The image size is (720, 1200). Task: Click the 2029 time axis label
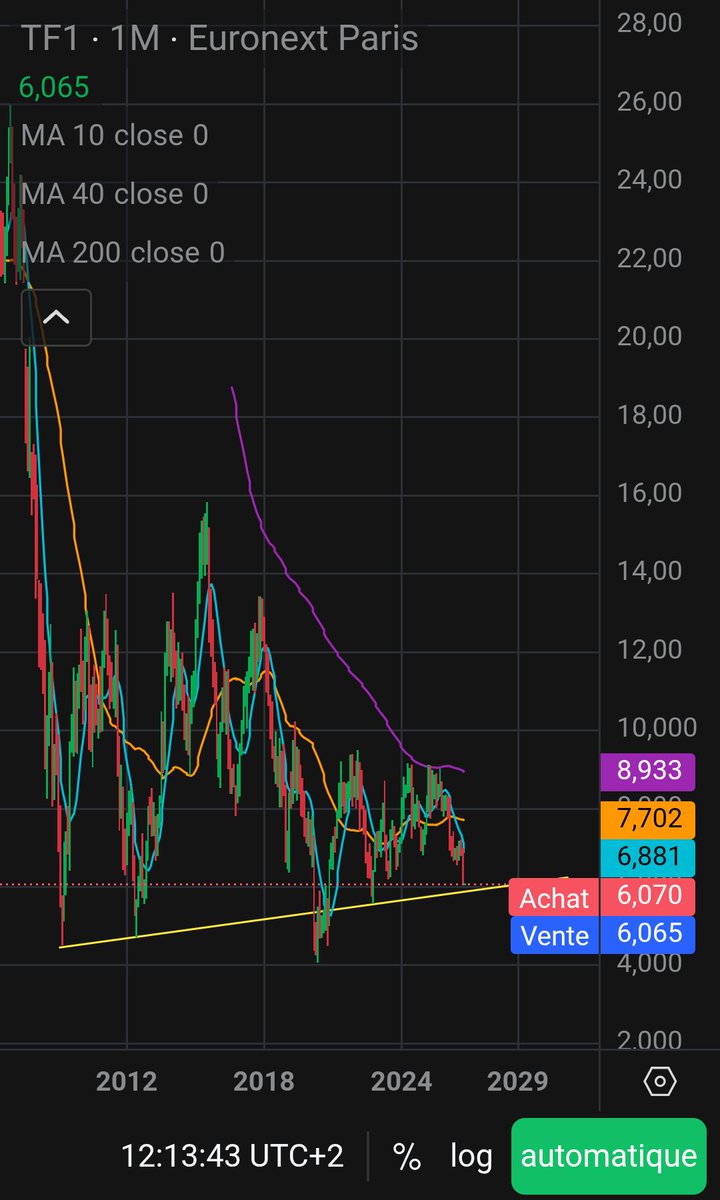tap(518, 1081)
